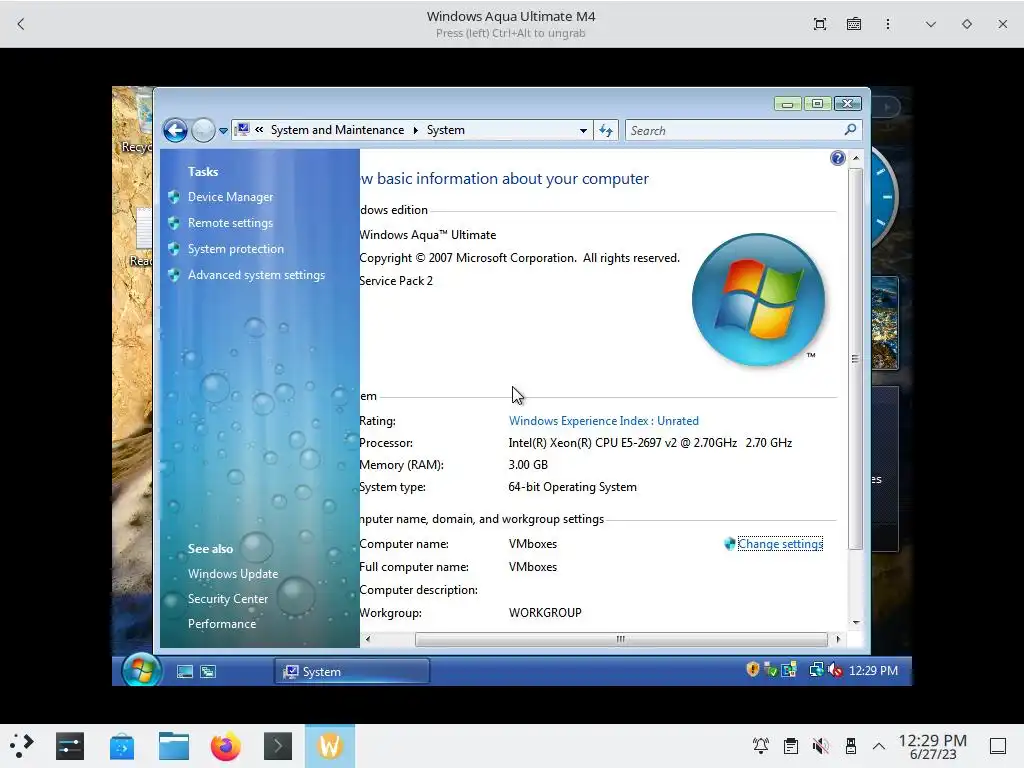Click keyboard shortcut icon in VM title bar
Screen dimensions: 1024x768
pos(854,24)
